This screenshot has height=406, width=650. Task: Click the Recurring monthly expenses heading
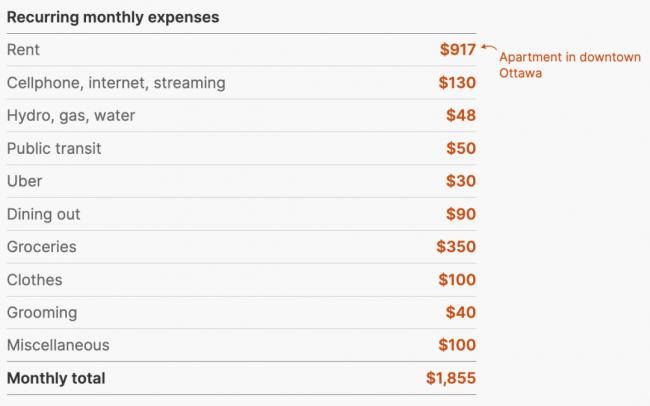[113, 18]
